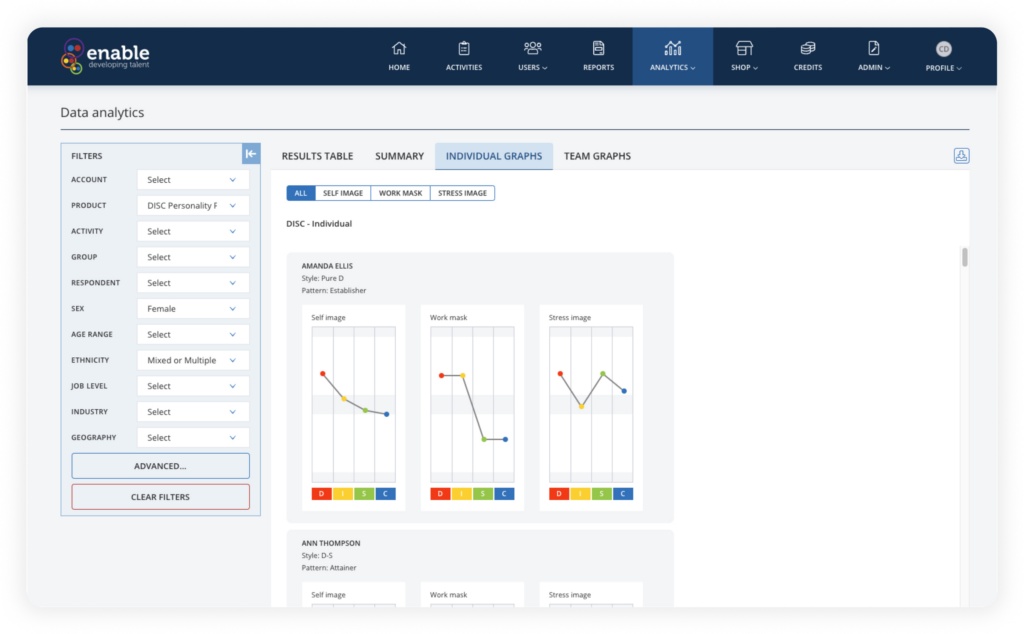Click the 'Pattern: Establisher' text
The width and height of the screenshot is (1024, 634).
click(x=334, y=291)
